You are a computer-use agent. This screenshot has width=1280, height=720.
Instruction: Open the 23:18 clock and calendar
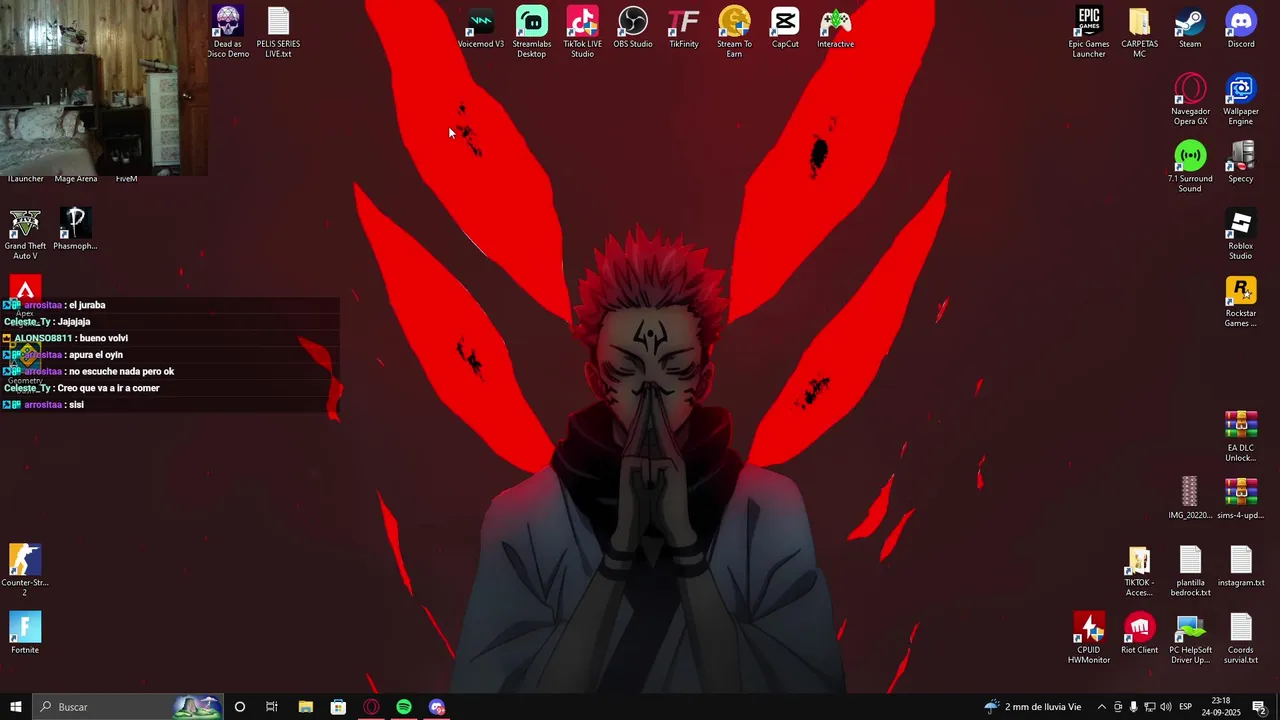(1221, 707)
